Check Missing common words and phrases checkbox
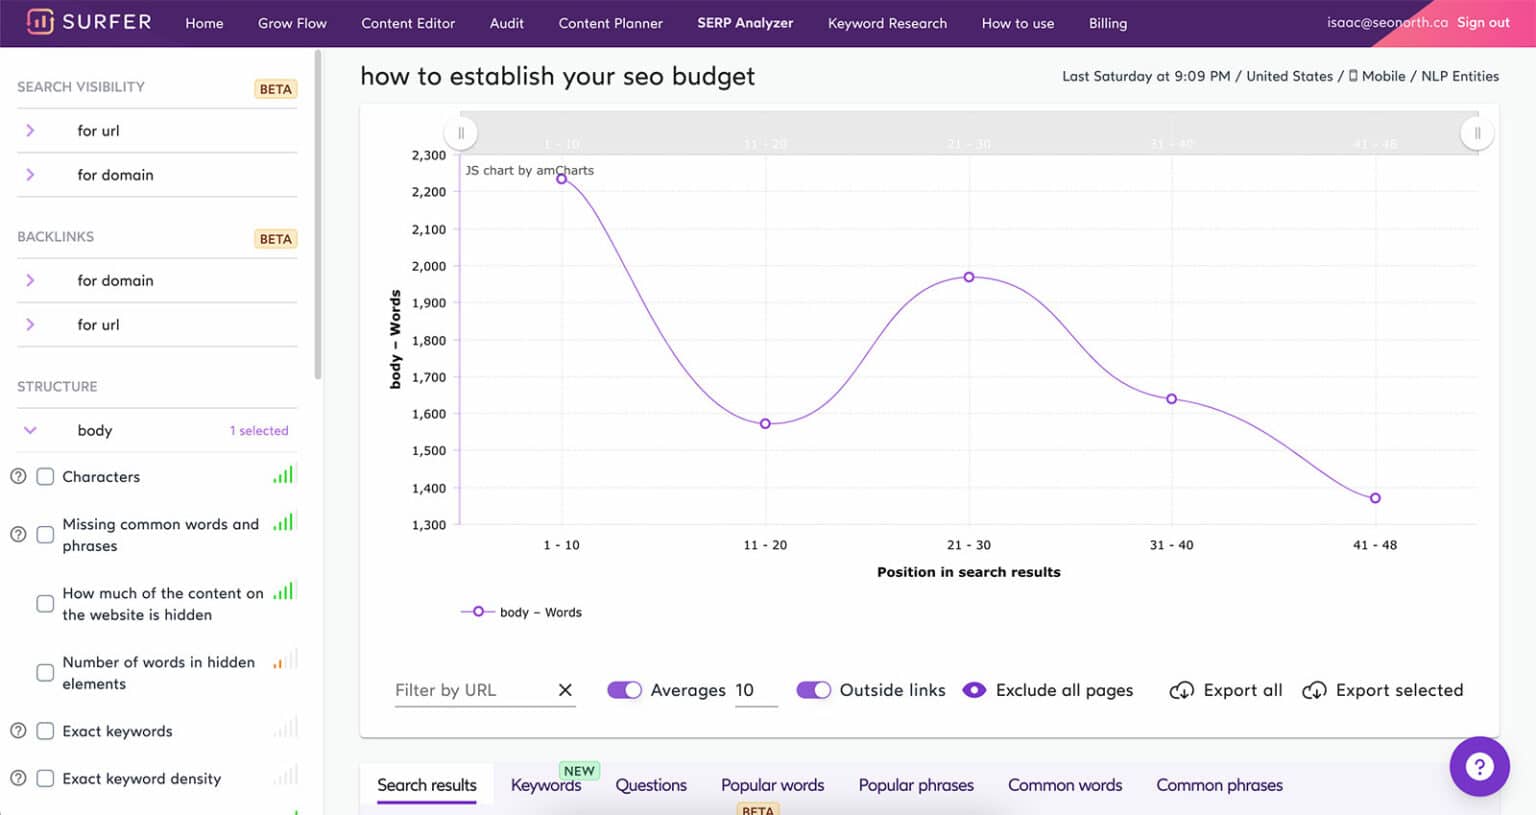The image size is (1536, 815). (45, 535)
